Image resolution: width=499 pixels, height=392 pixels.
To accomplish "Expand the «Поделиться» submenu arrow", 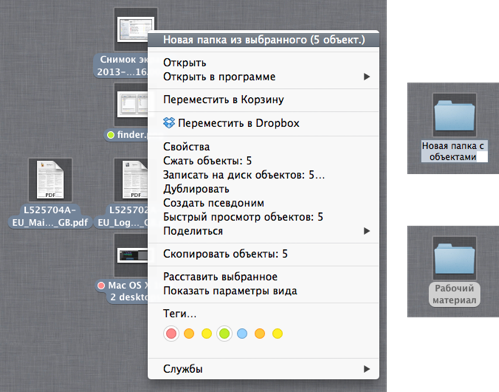I will tap(367, 231).
